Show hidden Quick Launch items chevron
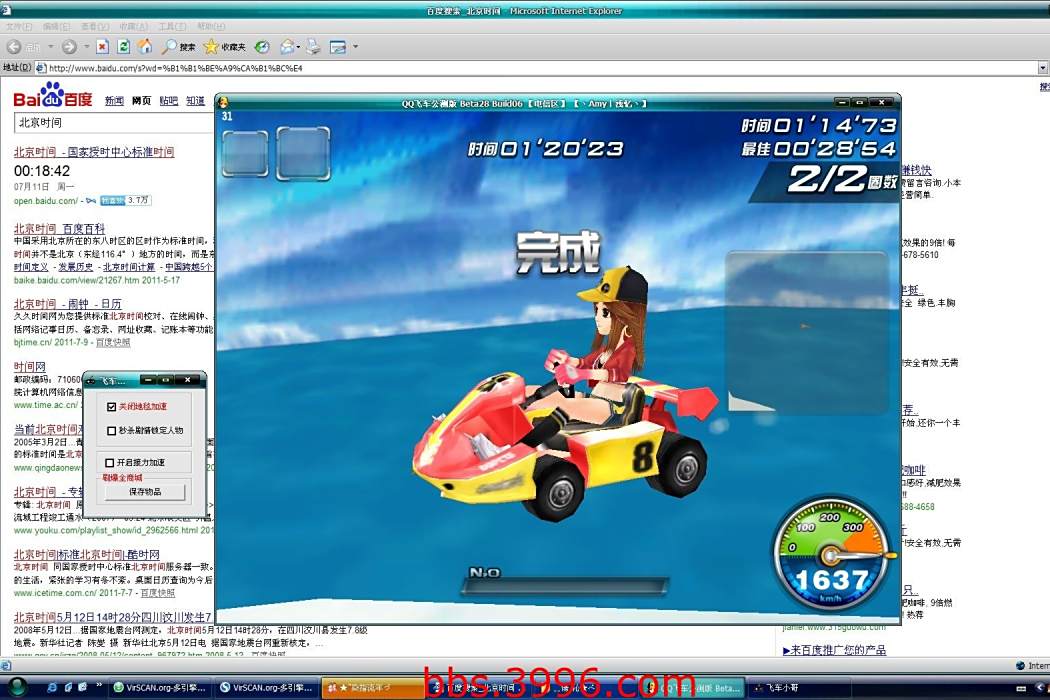This screenshot has width=1050, height=700. (x=99, y=685)
